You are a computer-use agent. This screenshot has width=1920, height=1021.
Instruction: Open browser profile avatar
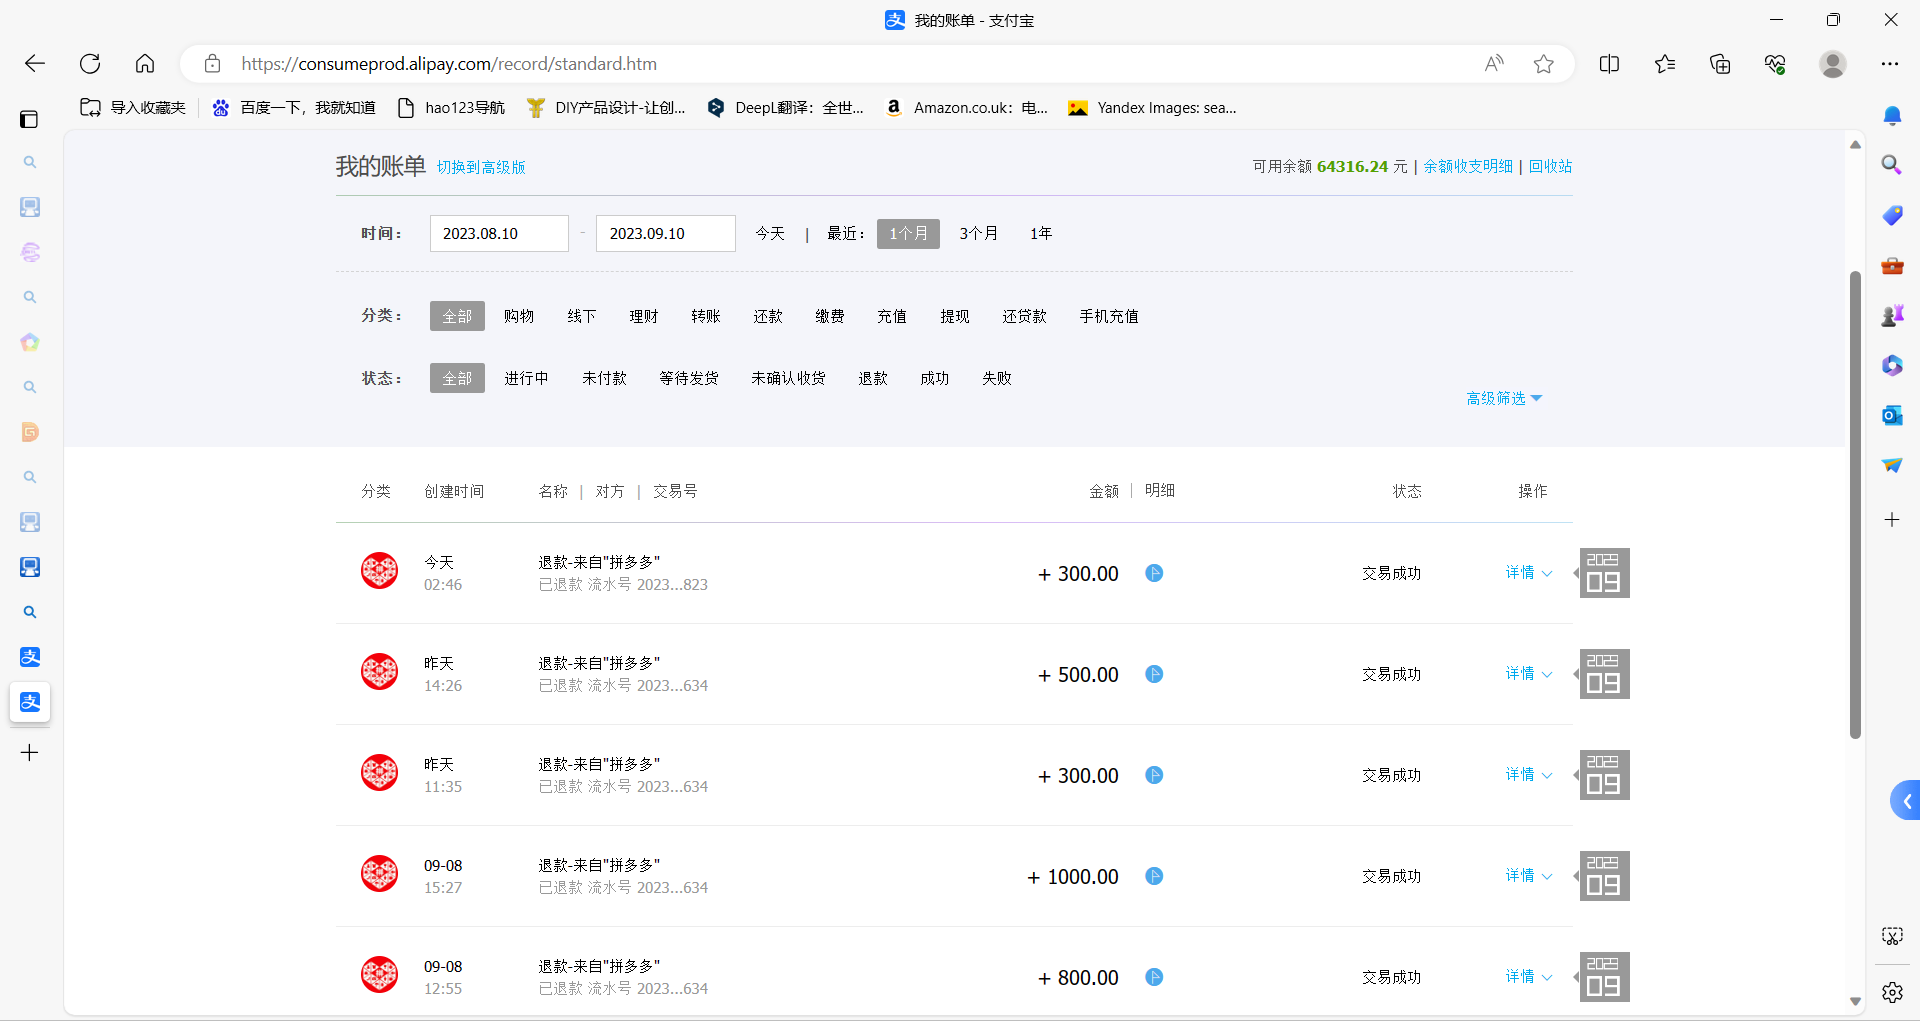tap(1833, 64)
